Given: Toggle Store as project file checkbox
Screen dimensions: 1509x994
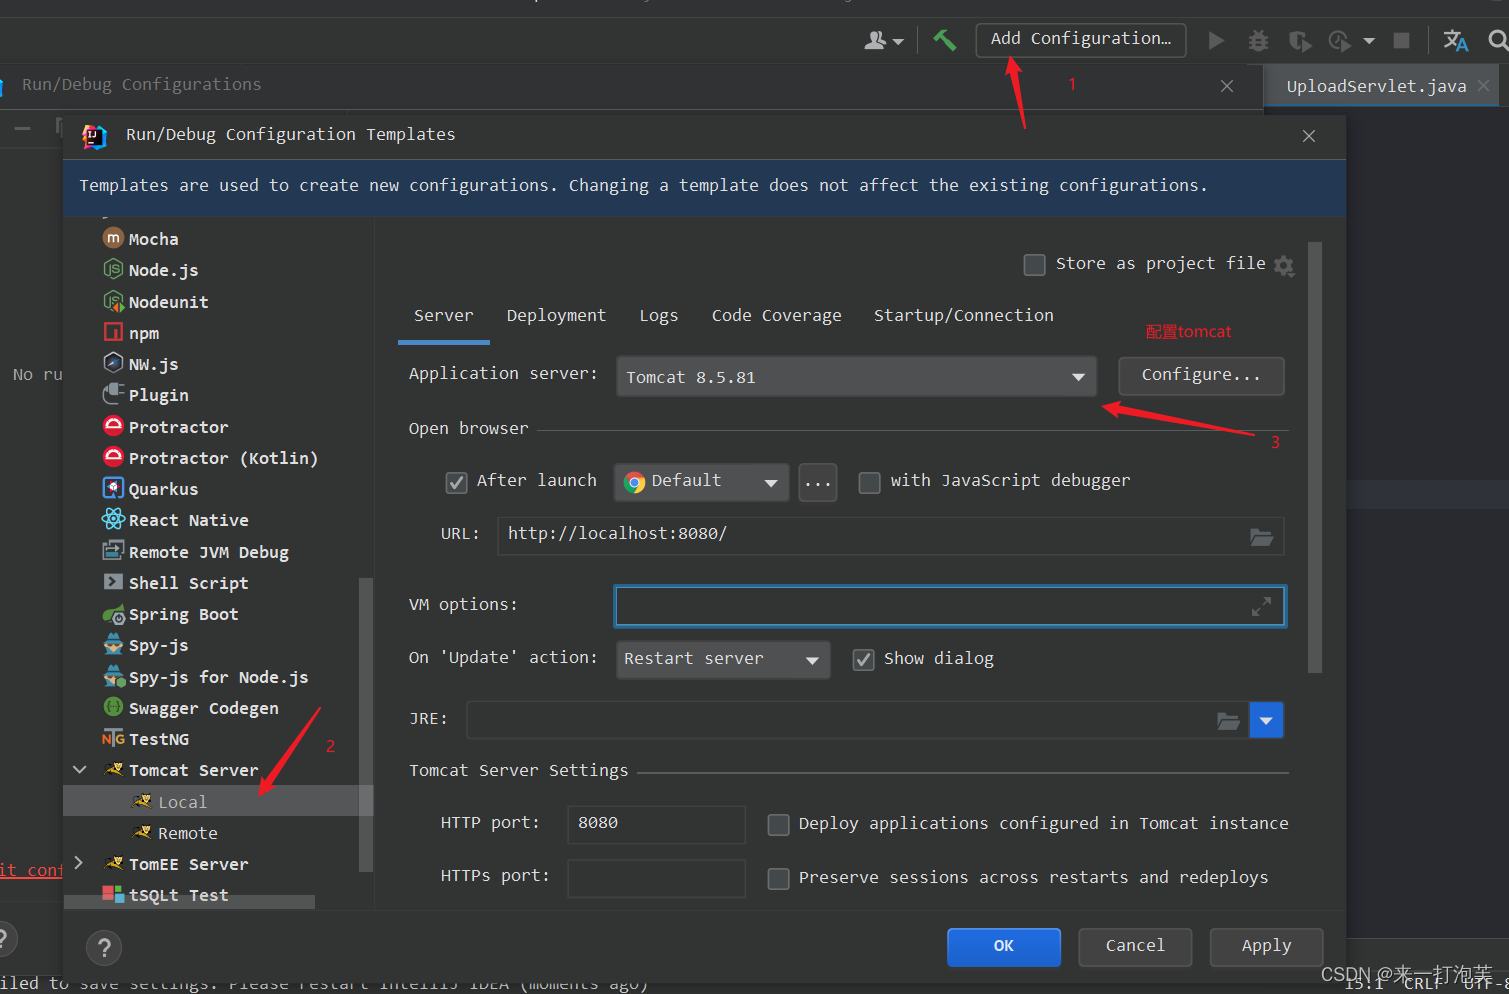Looking at the screenshot, I should [x=1035, y=265].
